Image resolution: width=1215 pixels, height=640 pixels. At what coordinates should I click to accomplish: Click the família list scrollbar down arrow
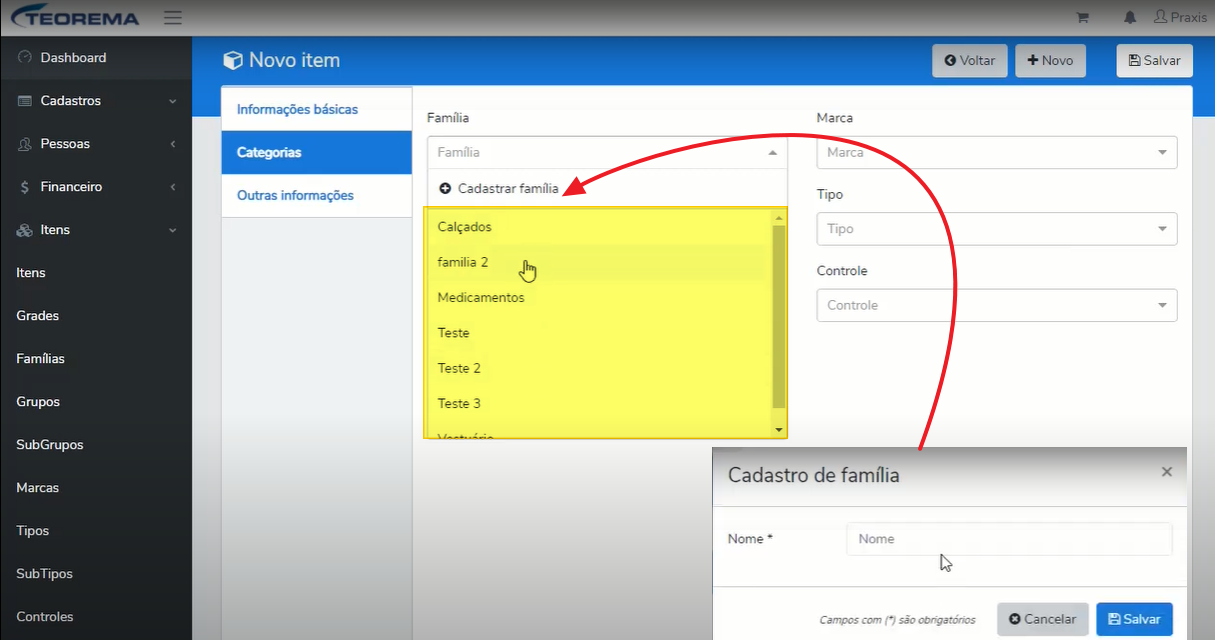[x=779, y=429]
